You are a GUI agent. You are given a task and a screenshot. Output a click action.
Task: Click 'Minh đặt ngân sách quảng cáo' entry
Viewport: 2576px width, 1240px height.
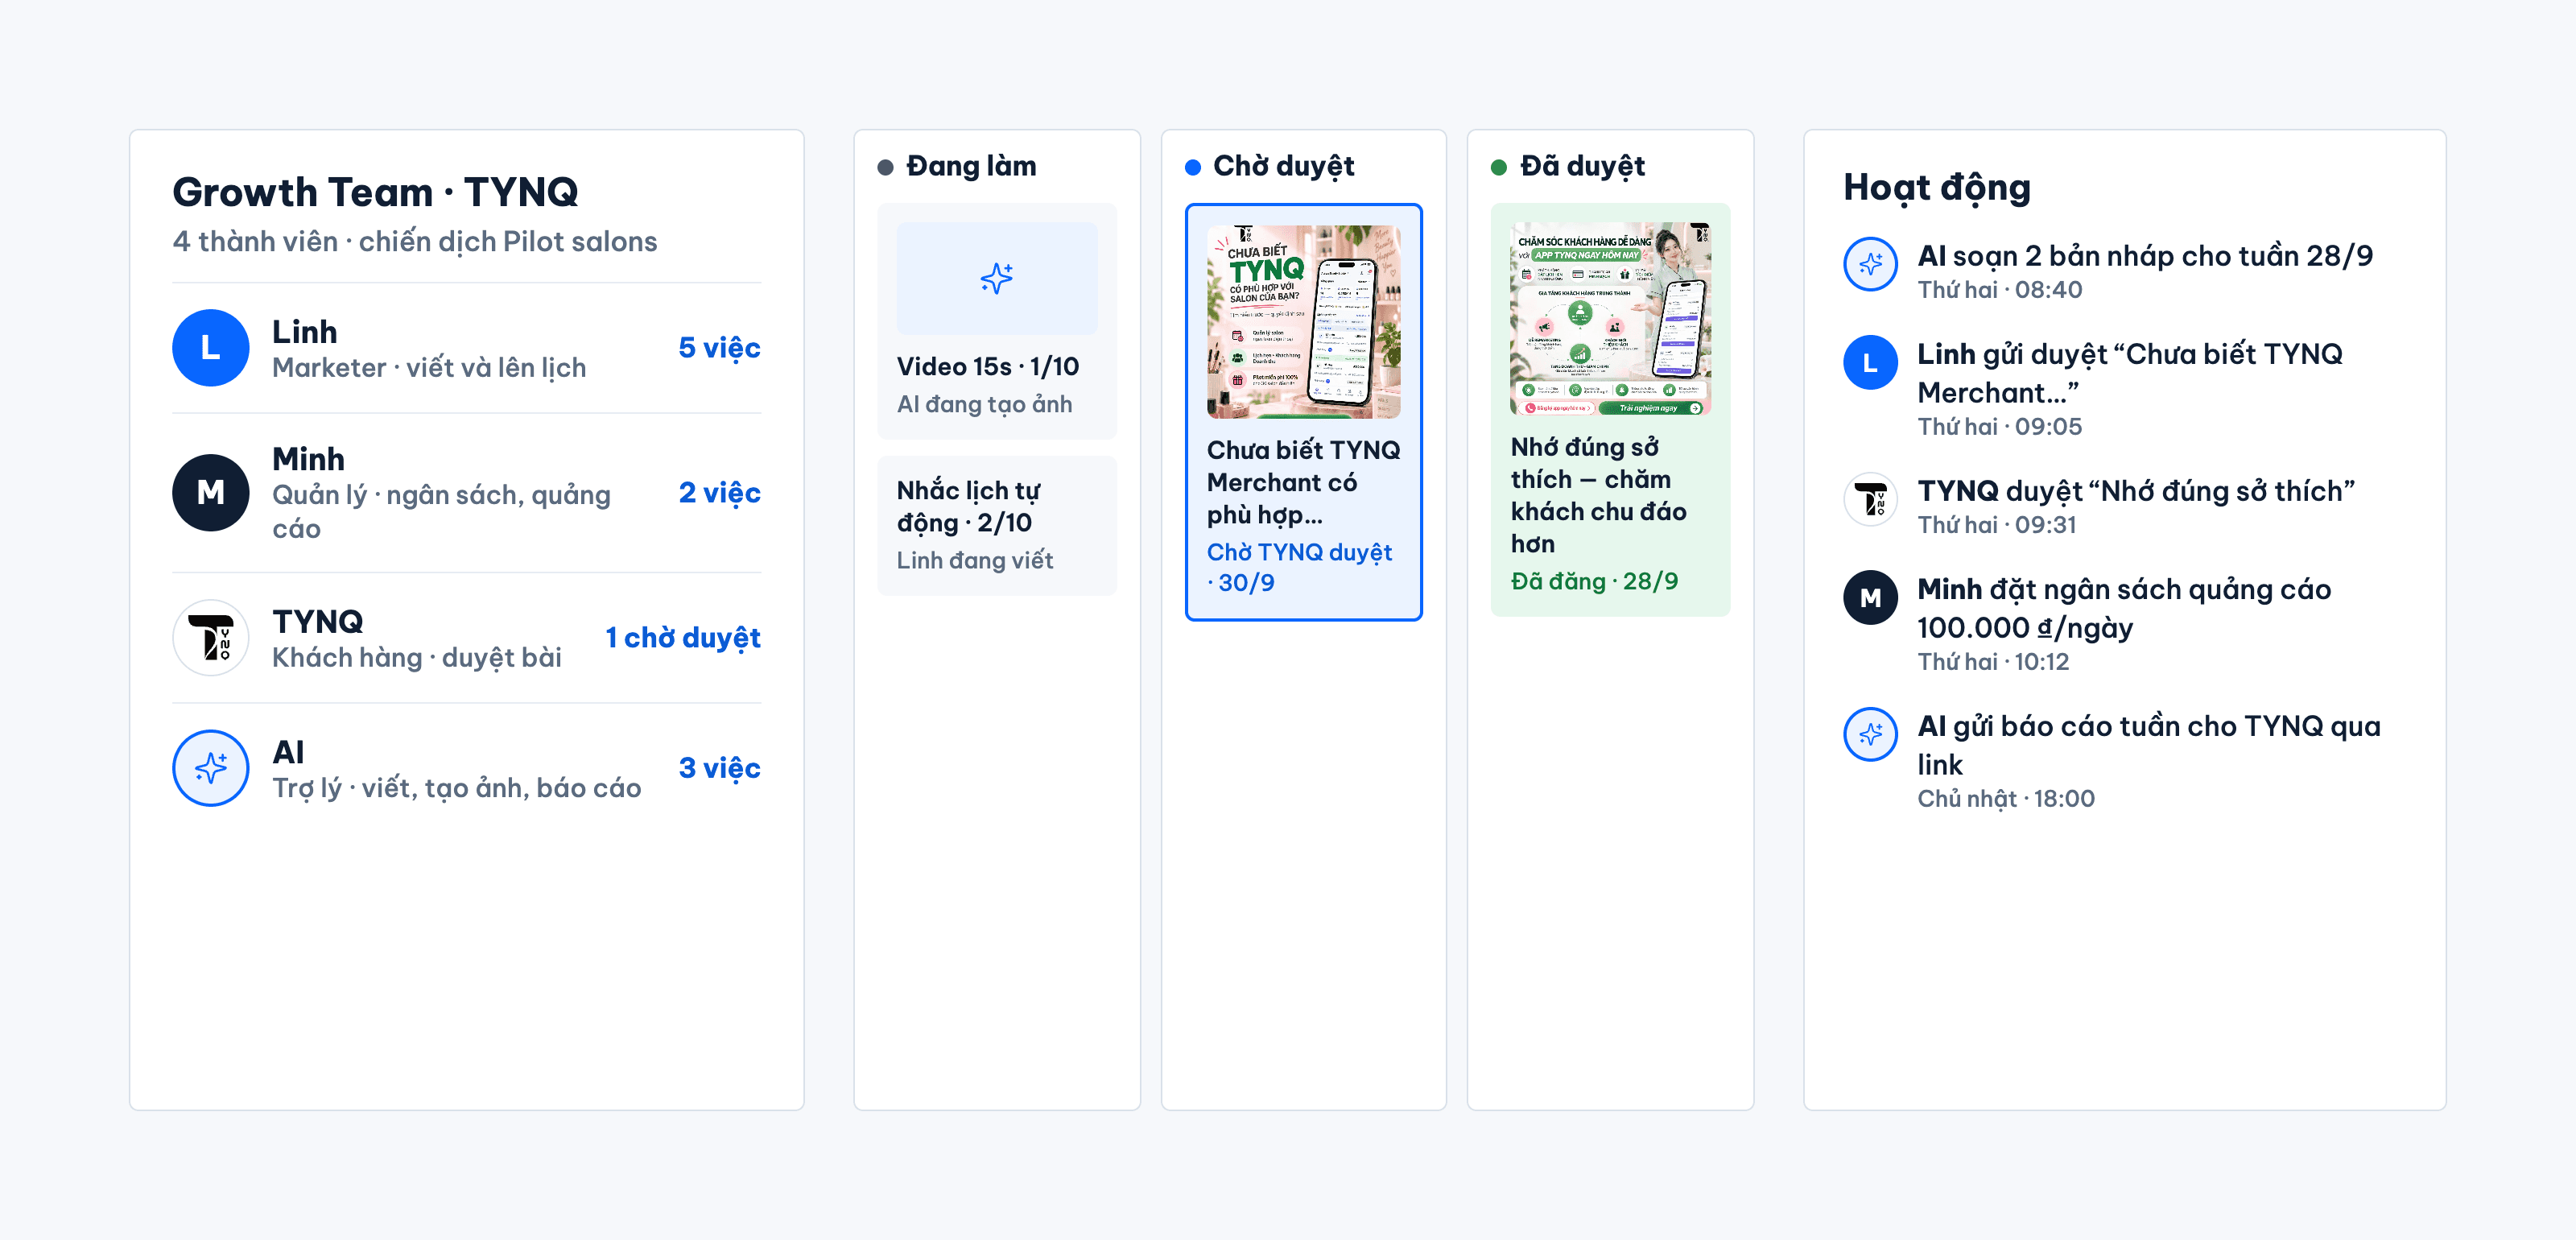point(2124,608)
